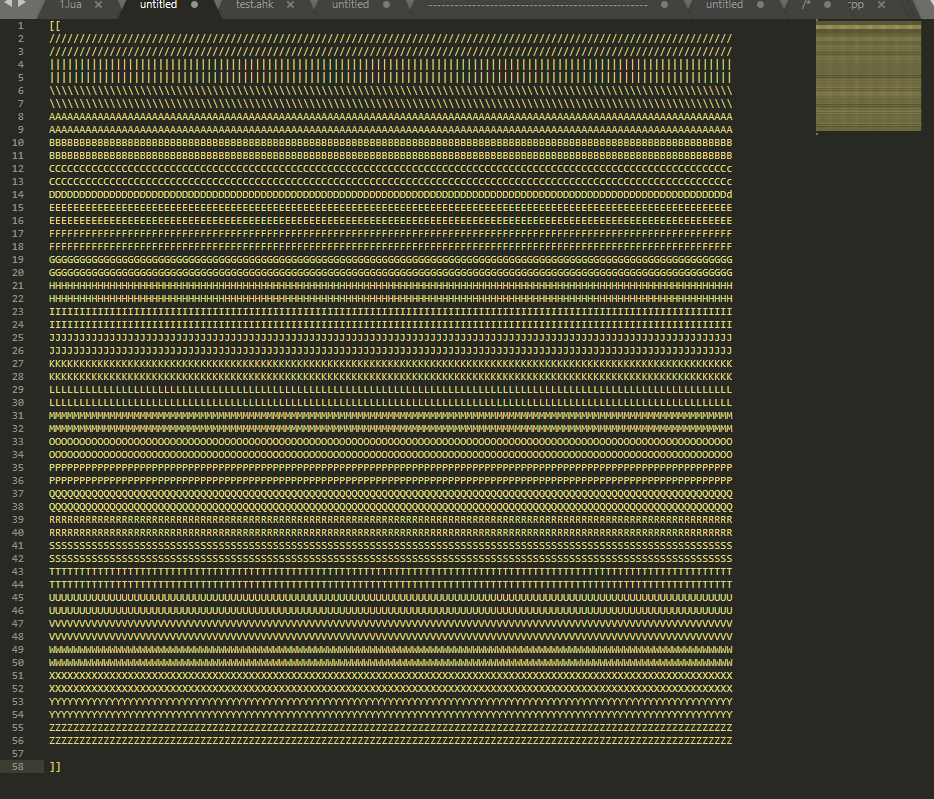Click line number 45 in the gutter
934x799 pixels.
(18, 598)
